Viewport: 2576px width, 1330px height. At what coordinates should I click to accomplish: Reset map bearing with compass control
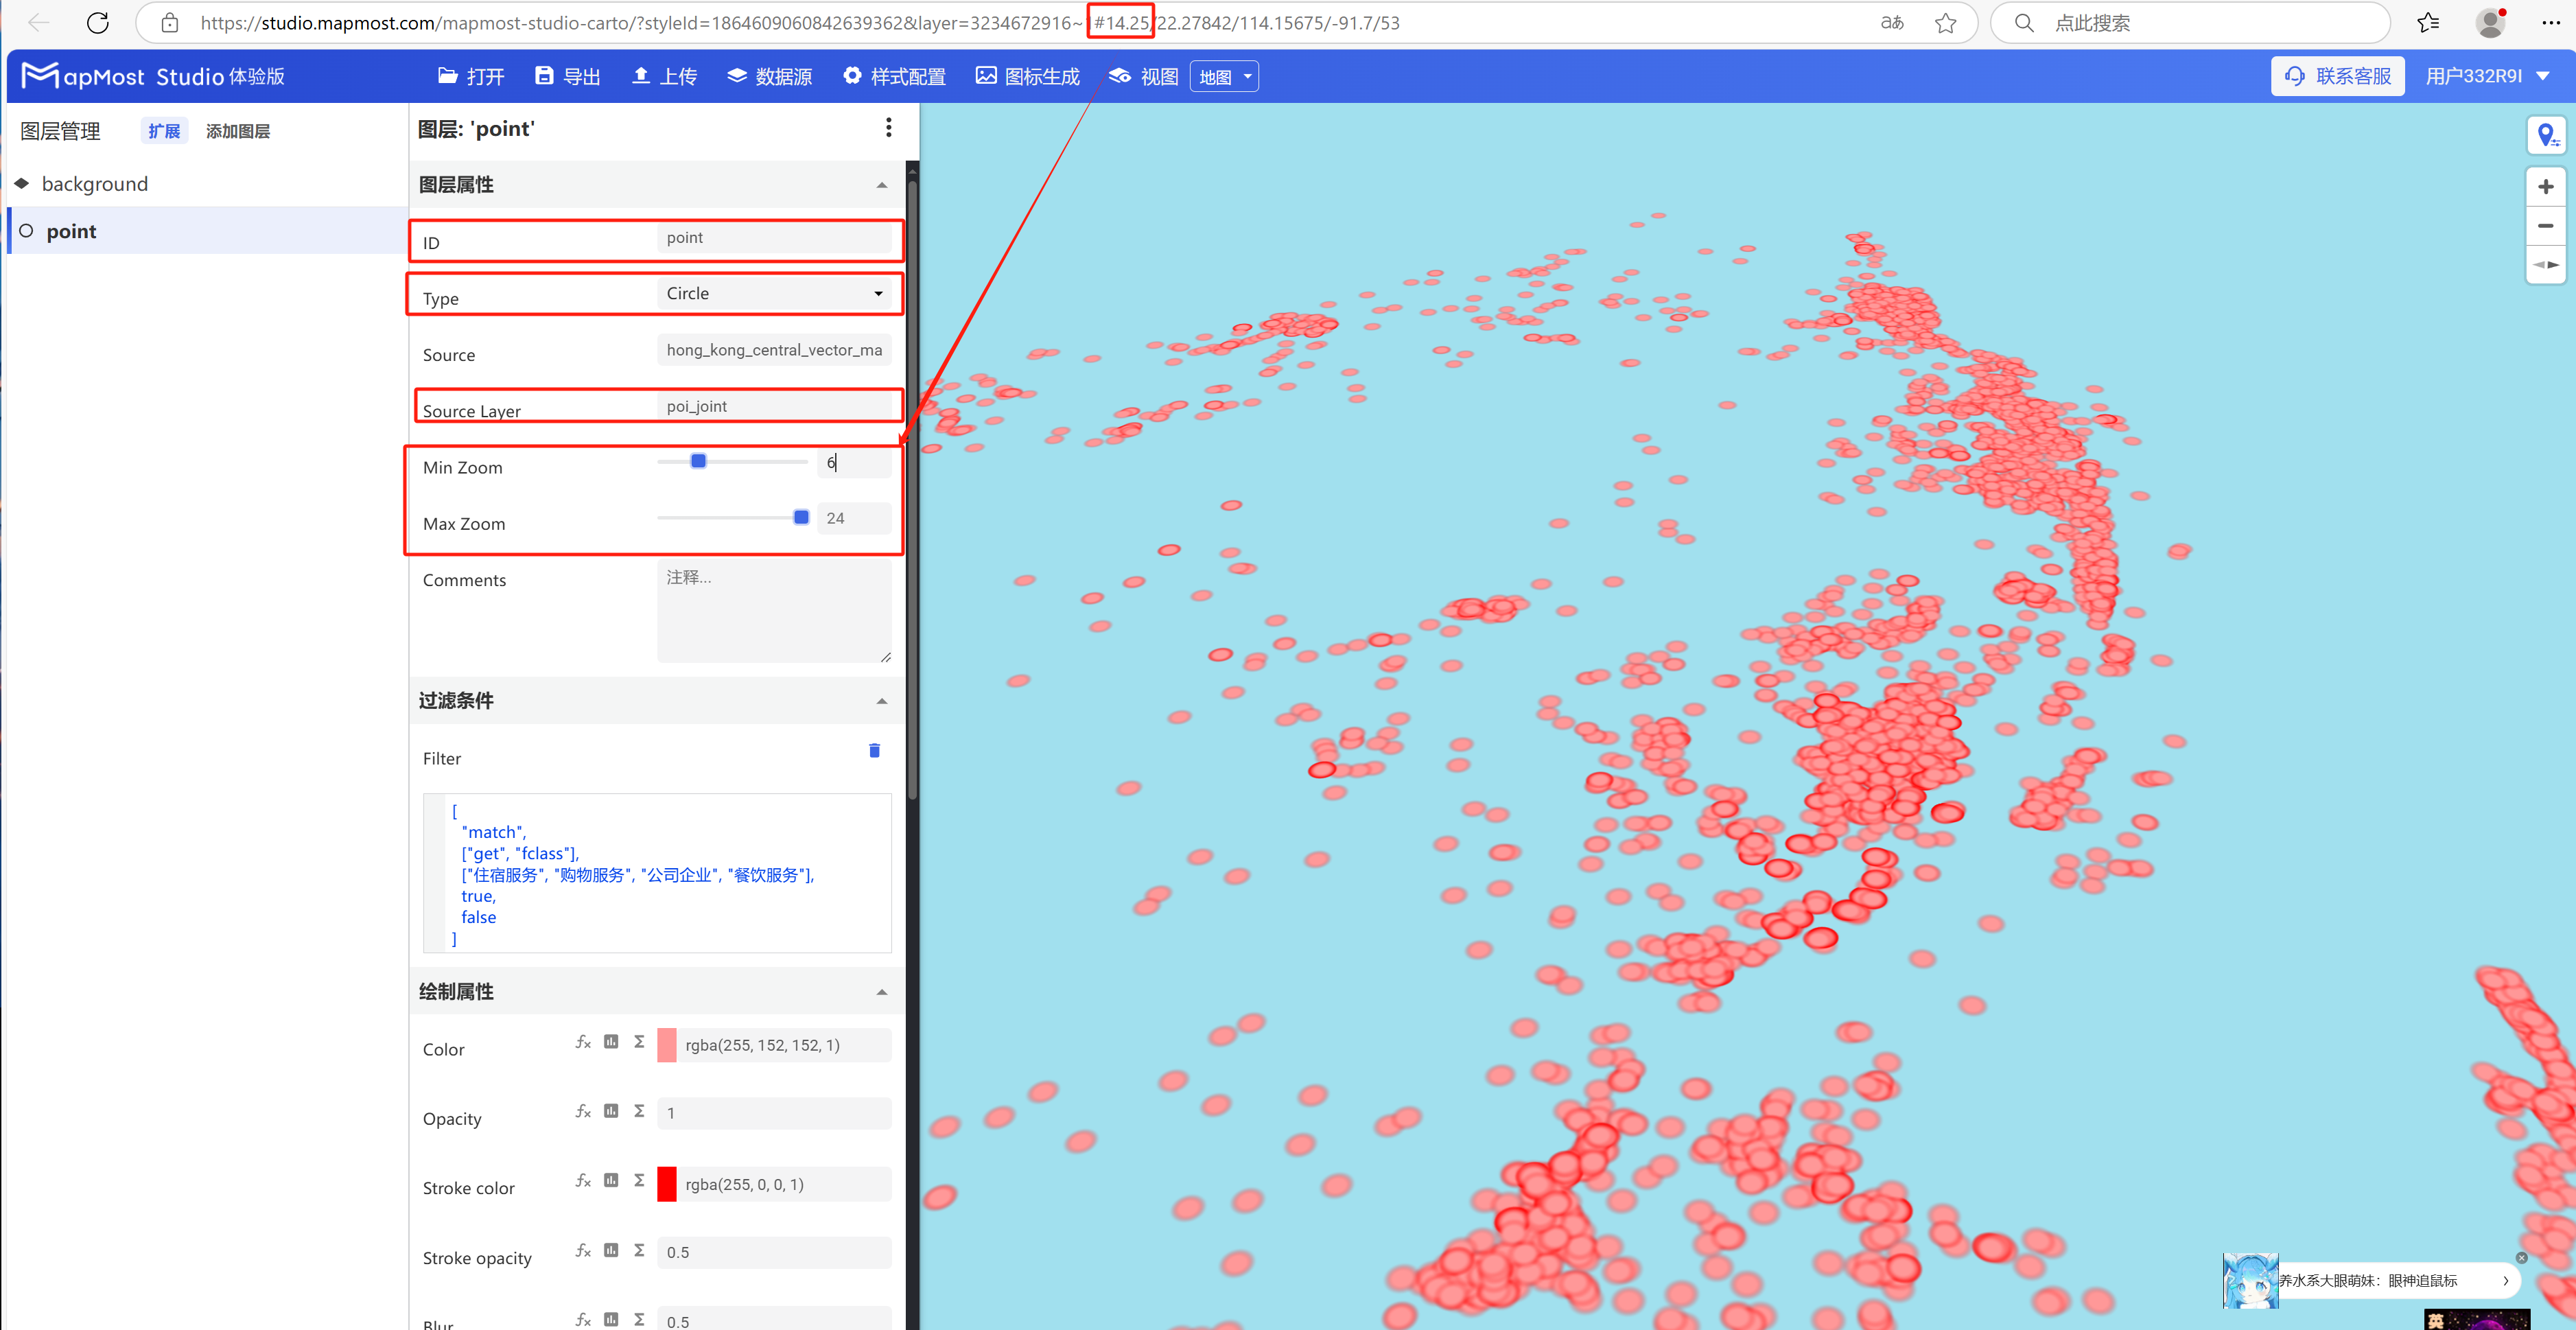coord(2546,265)
